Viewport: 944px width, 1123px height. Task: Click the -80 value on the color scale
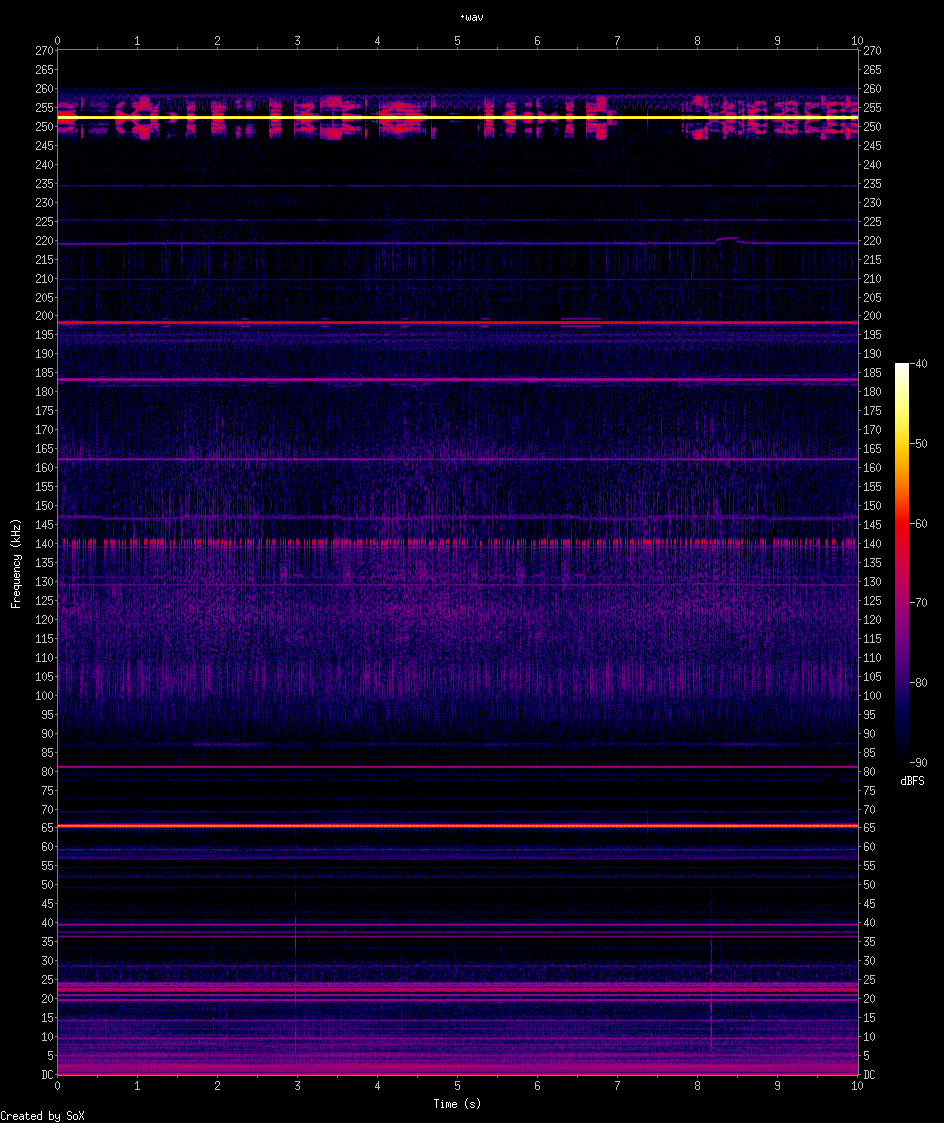919,683
